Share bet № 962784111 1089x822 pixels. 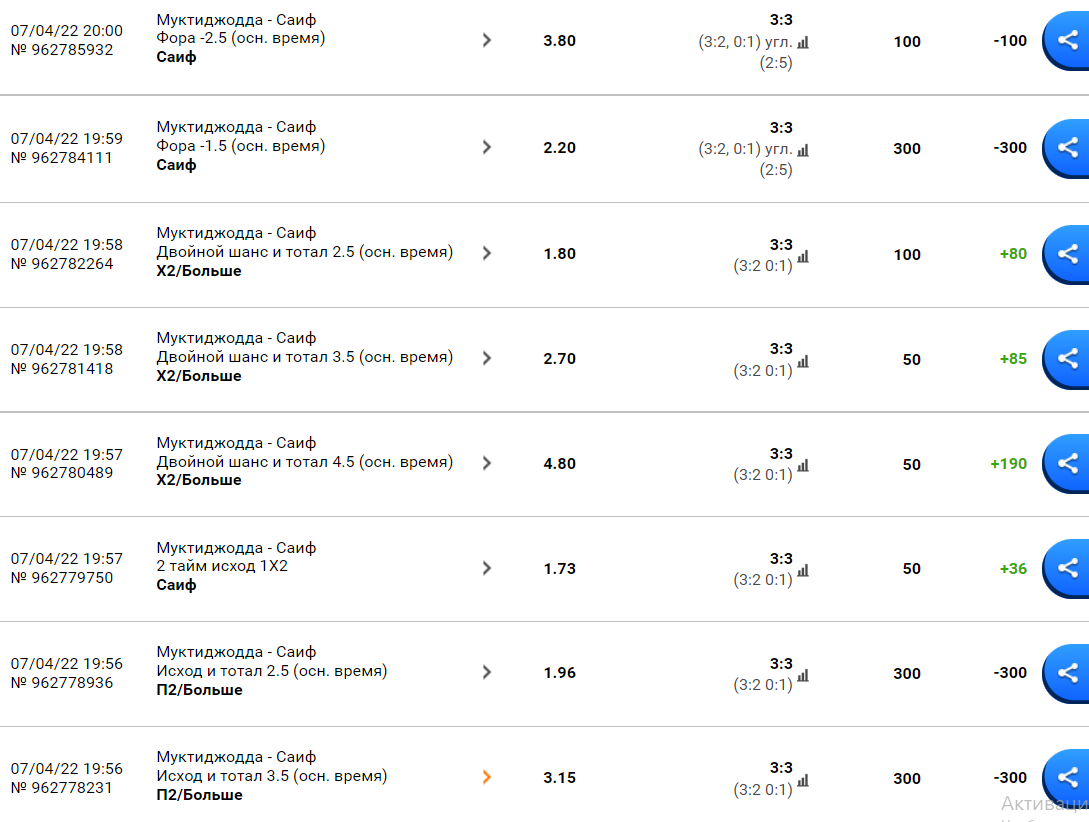1067,148
